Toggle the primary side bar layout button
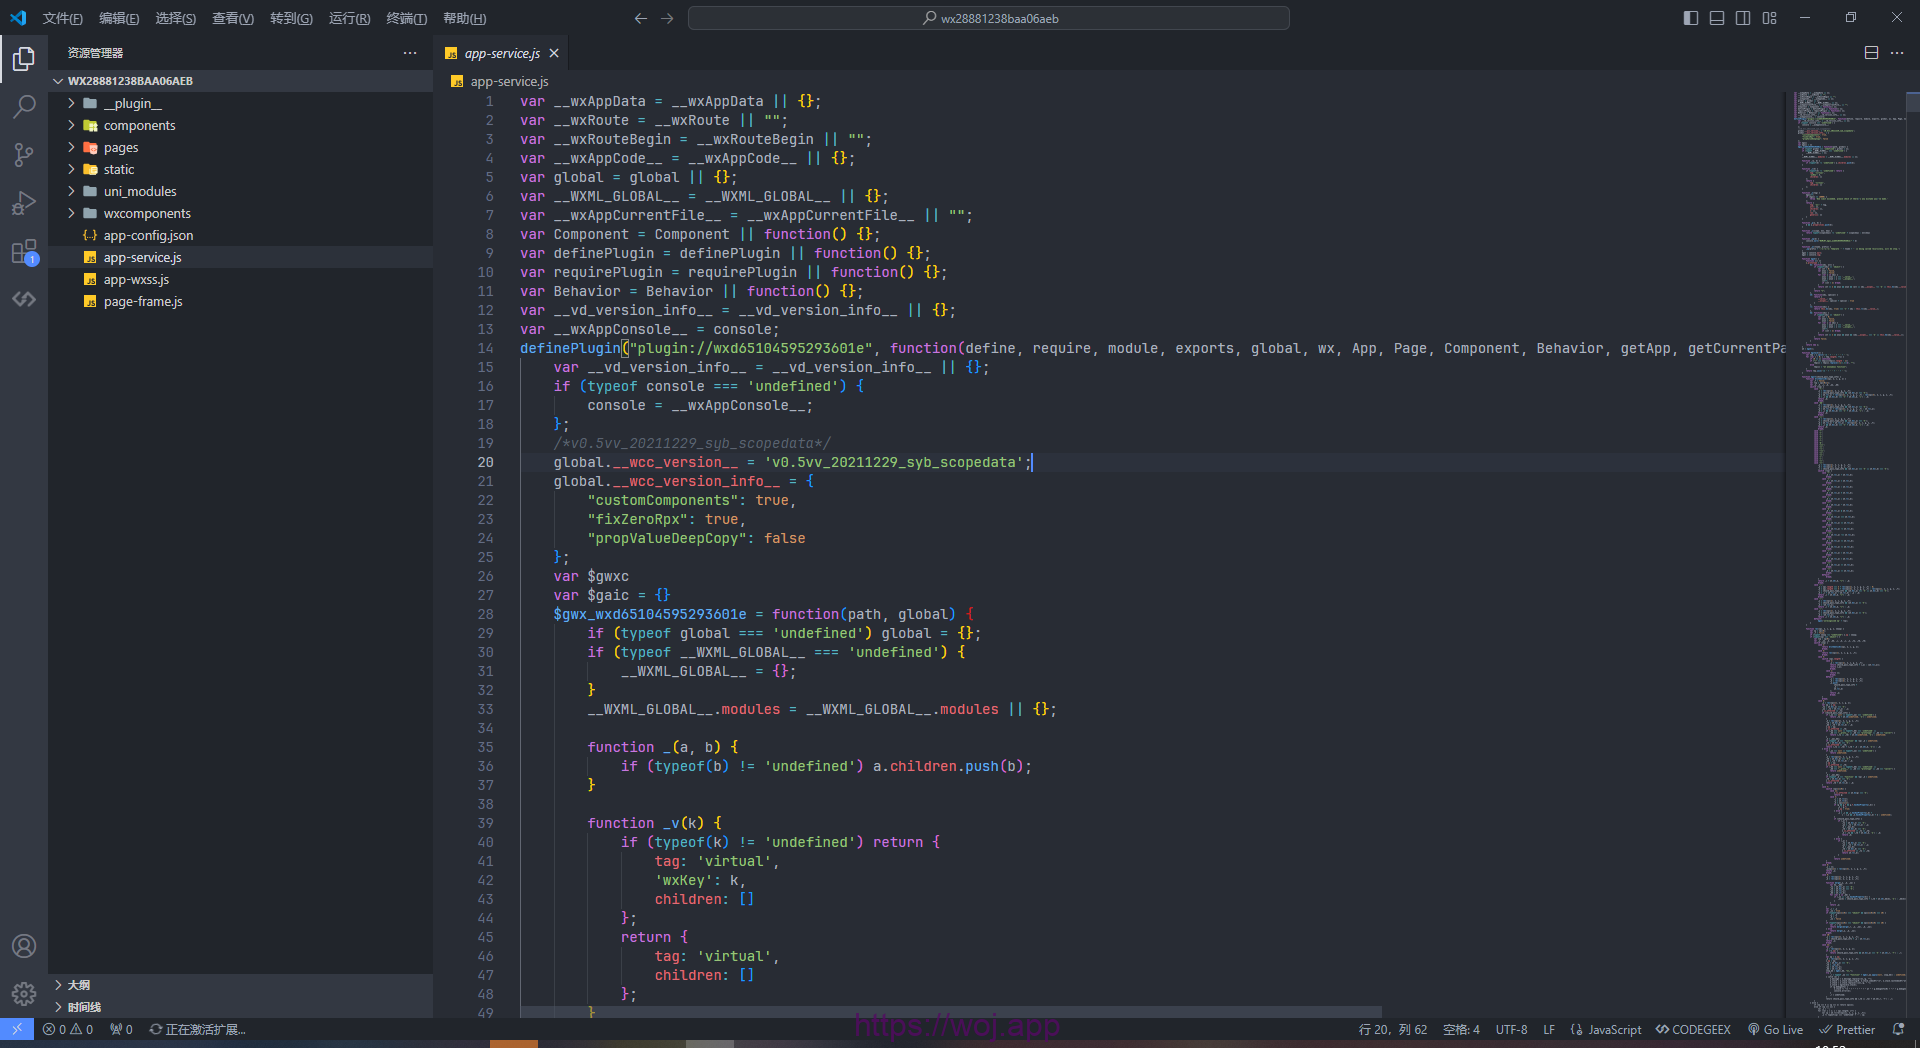This screenshot has height=1048, width=1920. click(1691, 18)
